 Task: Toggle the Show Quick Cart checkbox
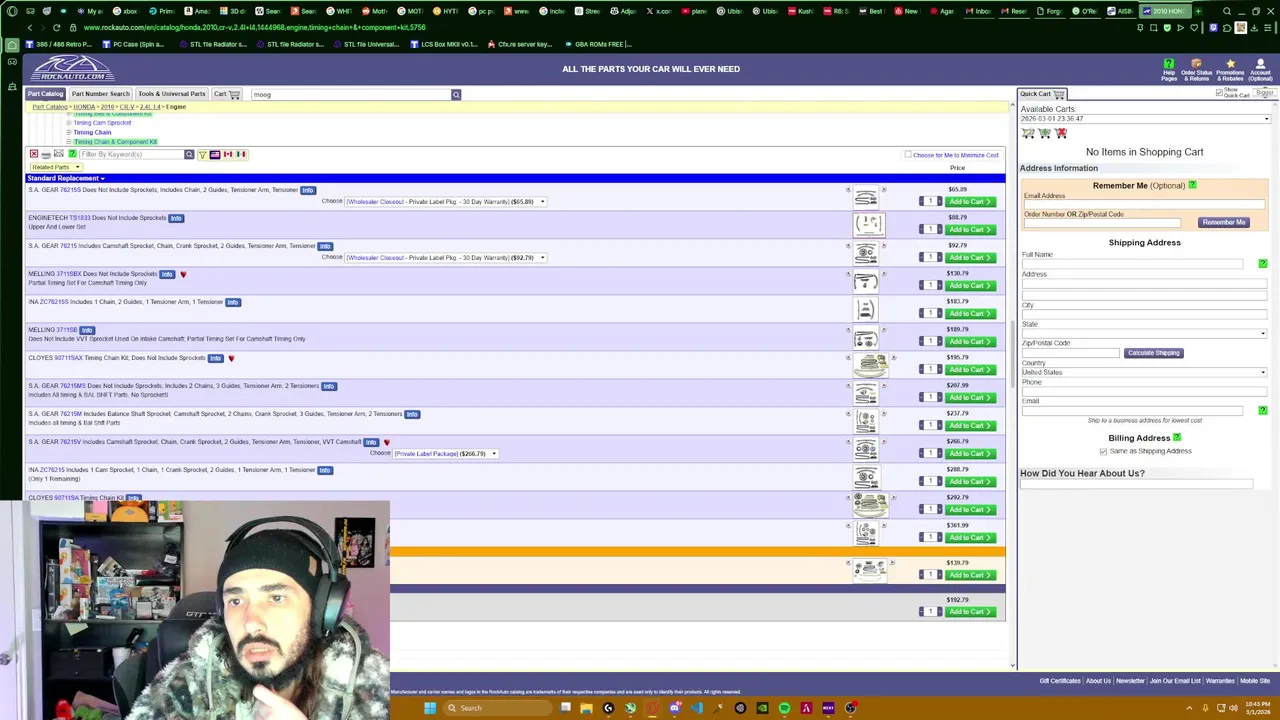1220,92
